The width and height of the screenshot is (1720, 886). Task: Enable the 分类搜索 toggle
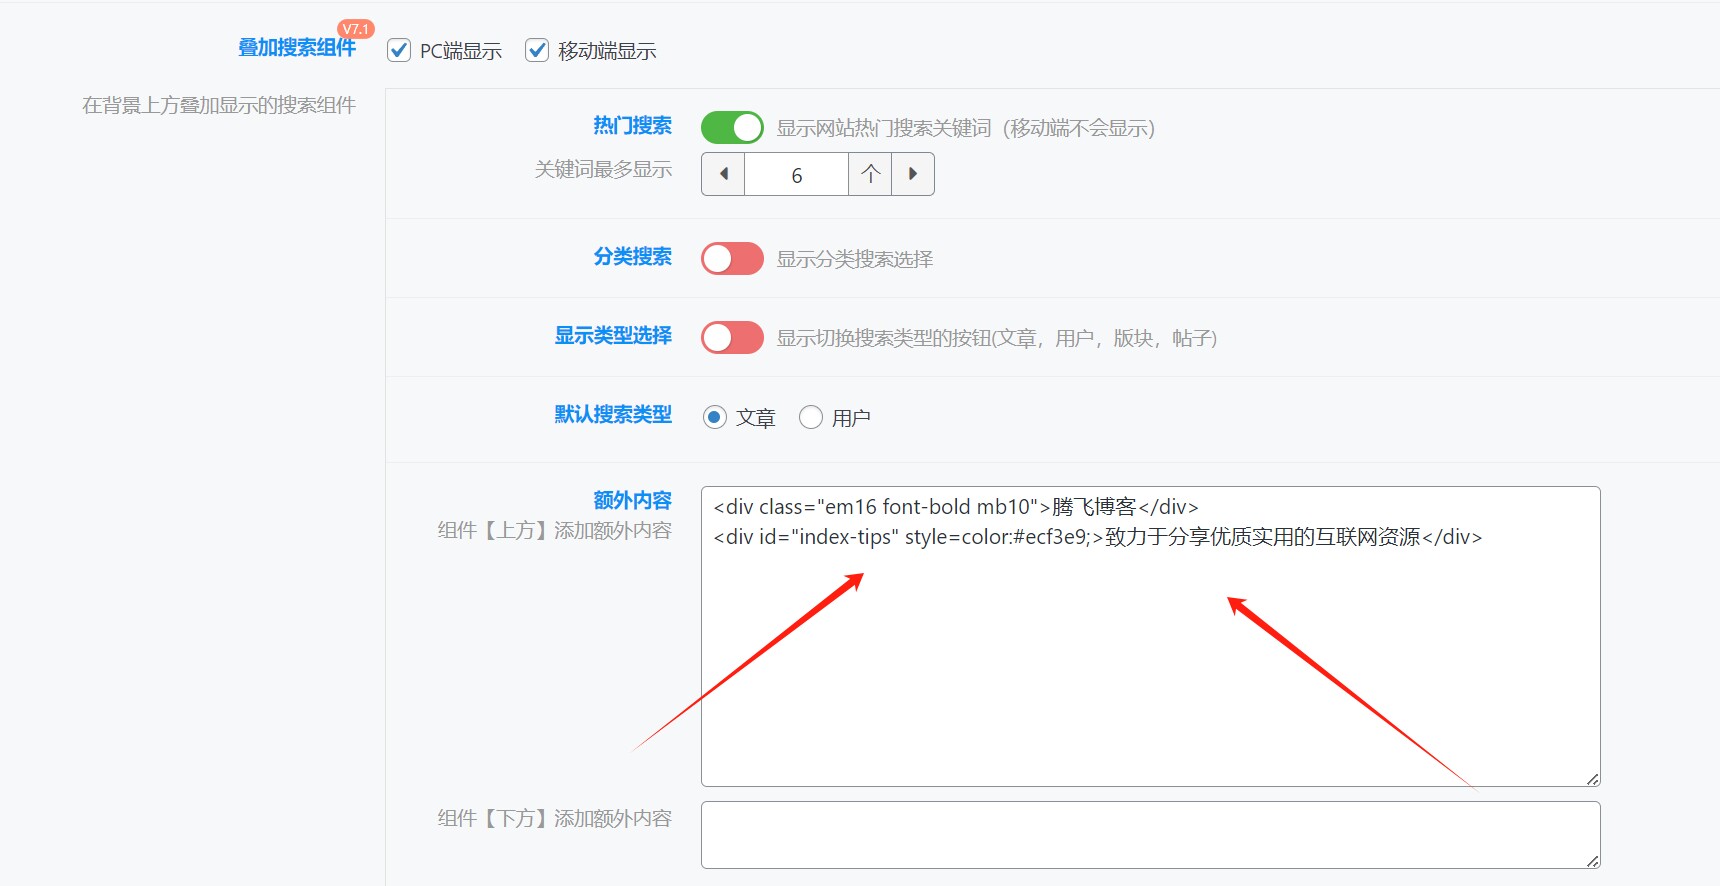732,258
